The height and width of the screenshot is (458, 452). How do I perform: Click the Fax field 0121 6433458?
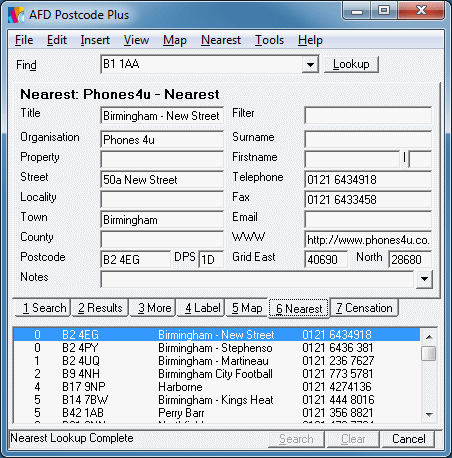[368, 200]
